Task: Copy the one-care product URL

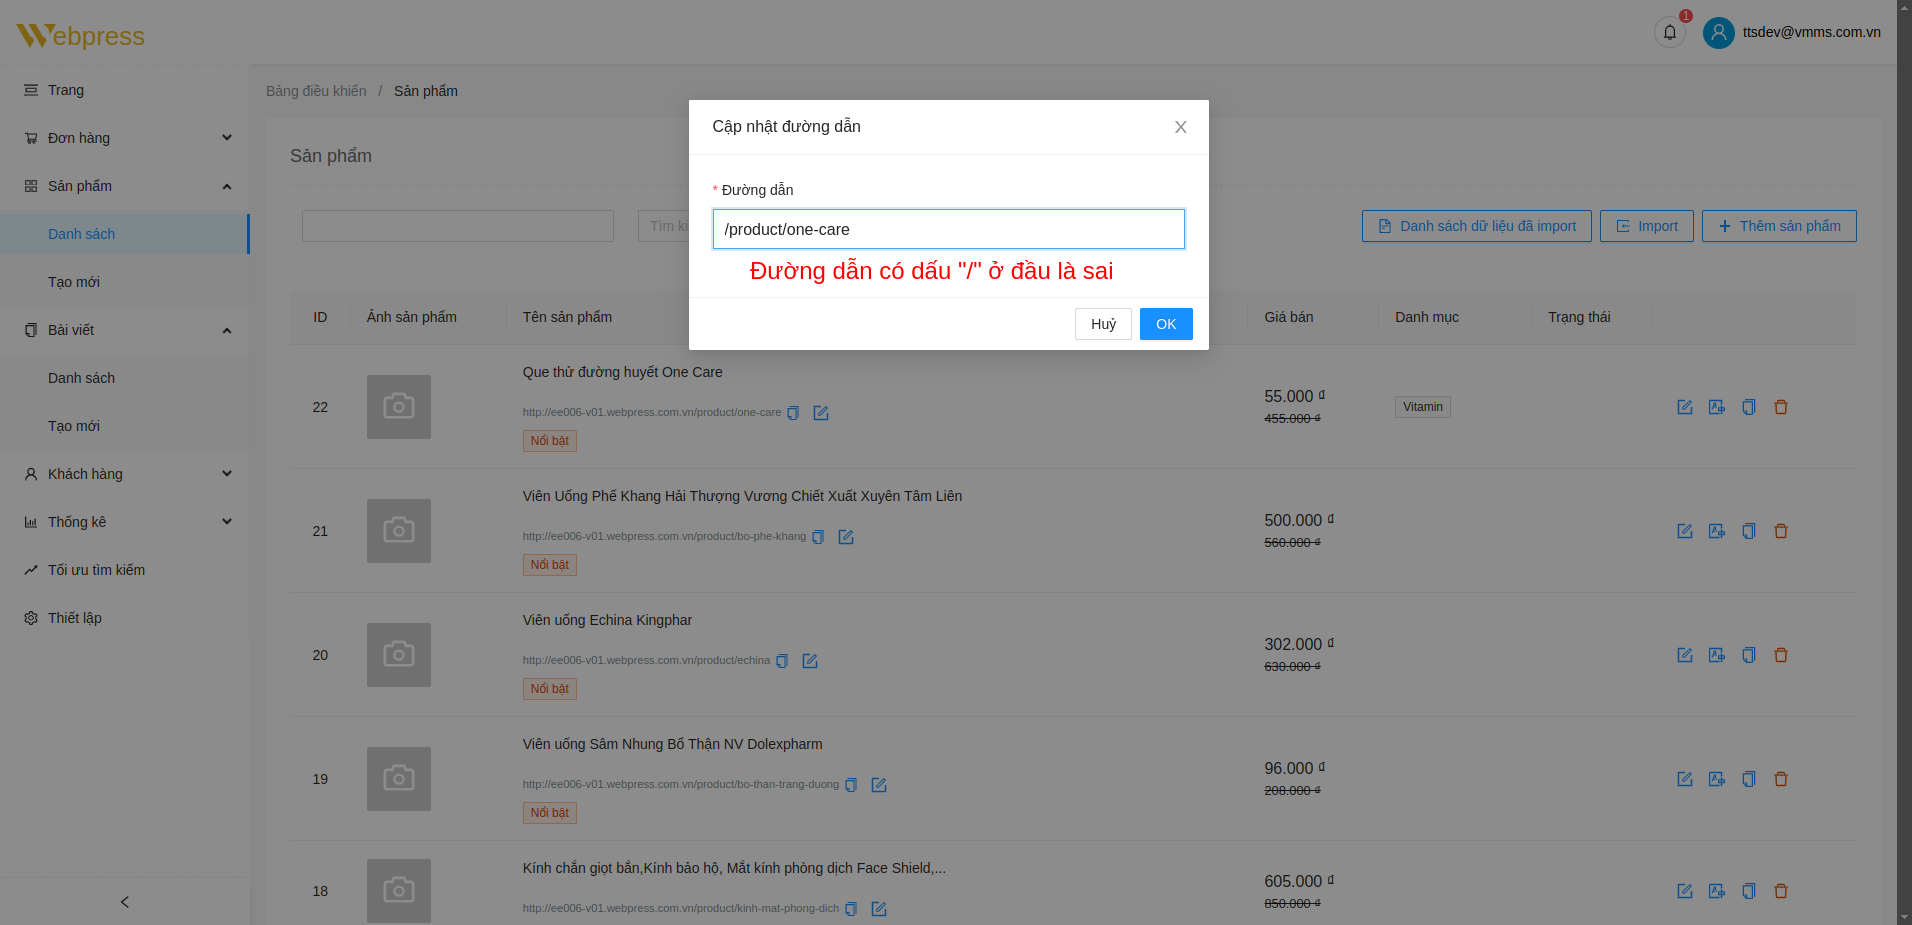Action: [x=793, y=413]
